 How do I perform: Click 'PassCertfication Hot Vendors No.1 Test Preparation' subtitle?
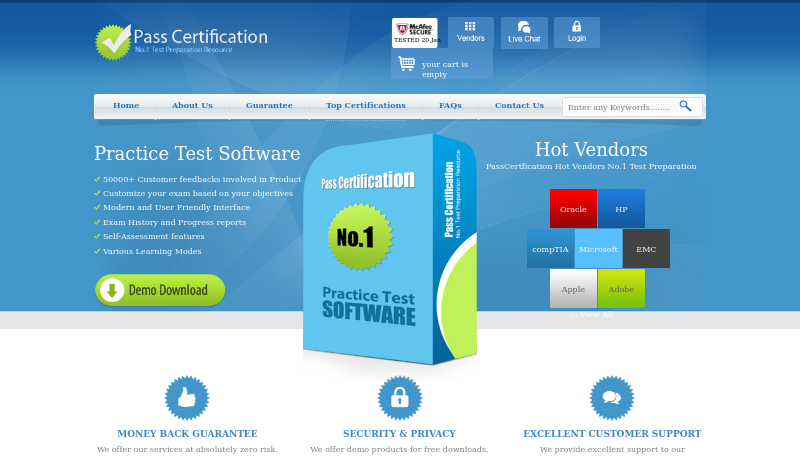click(591, 166)
